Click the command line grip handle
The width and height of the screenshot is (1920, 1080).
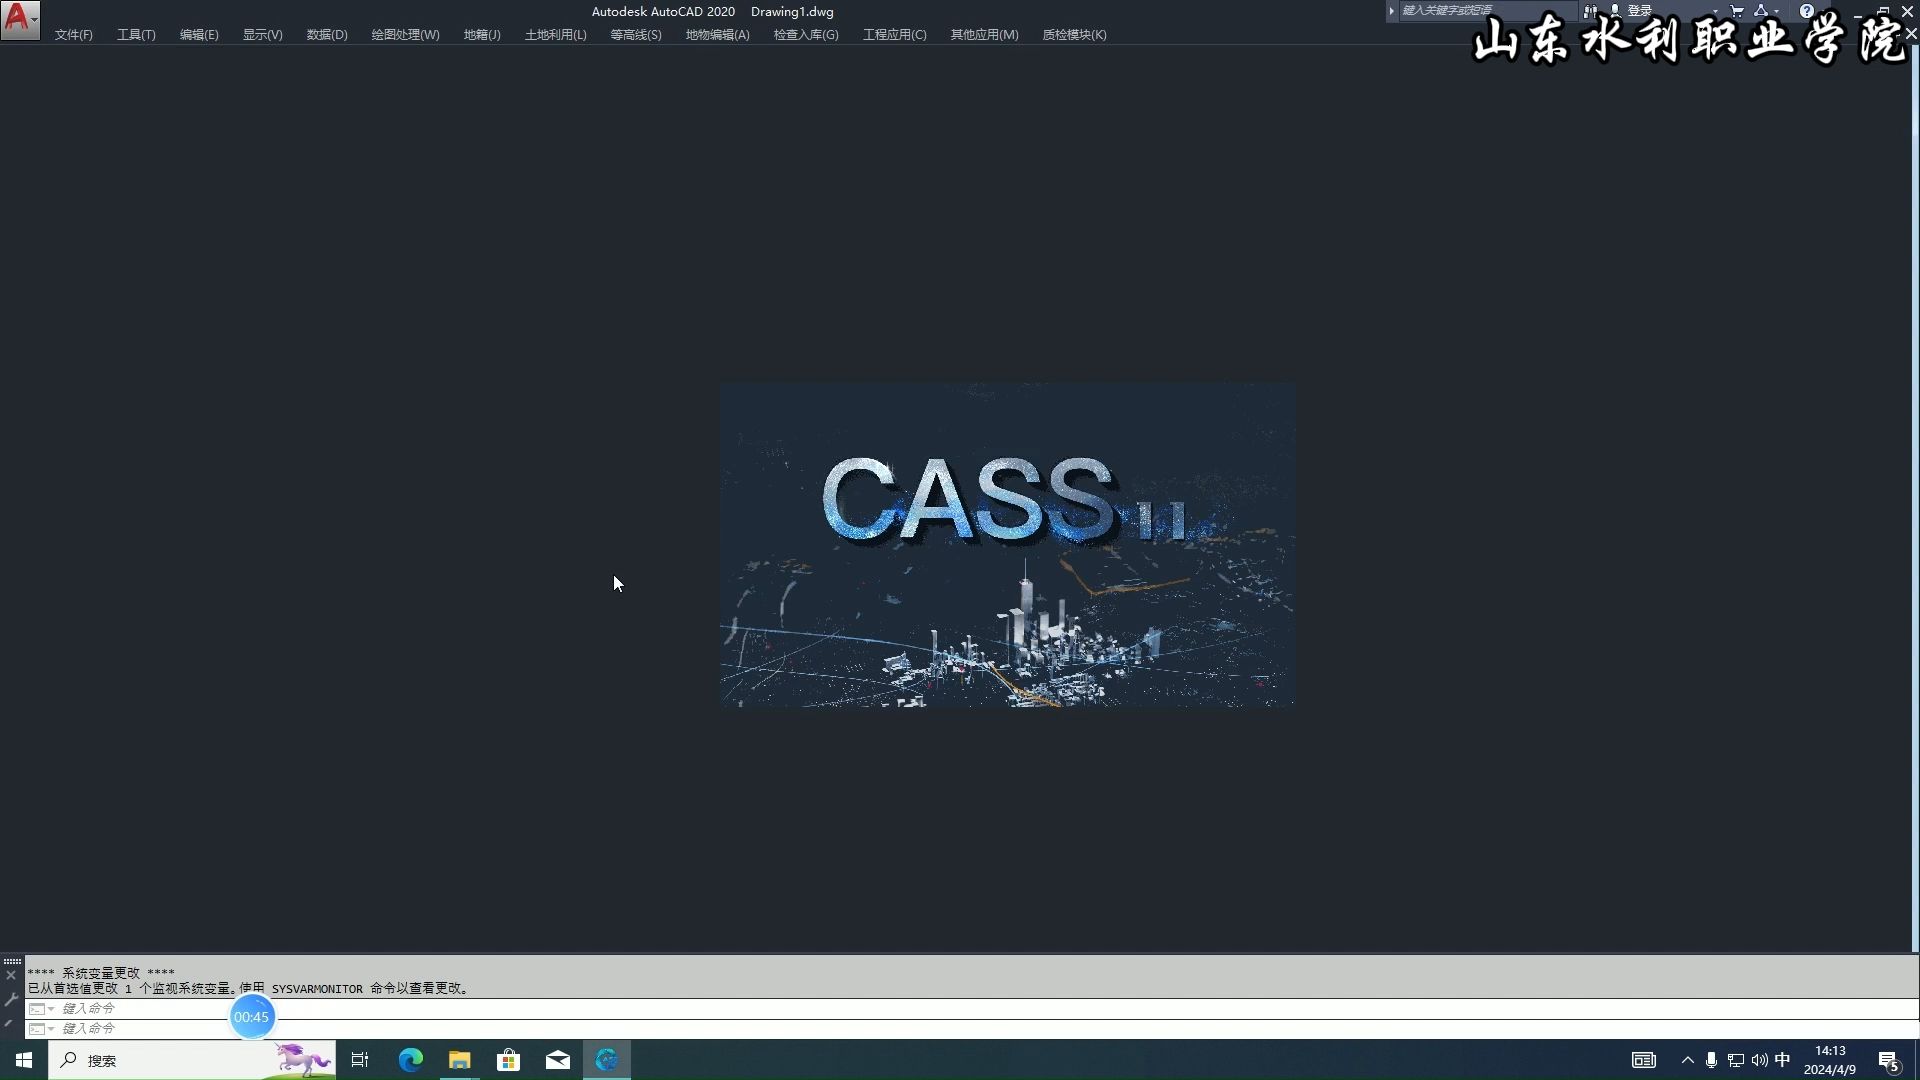pos(12,961)
